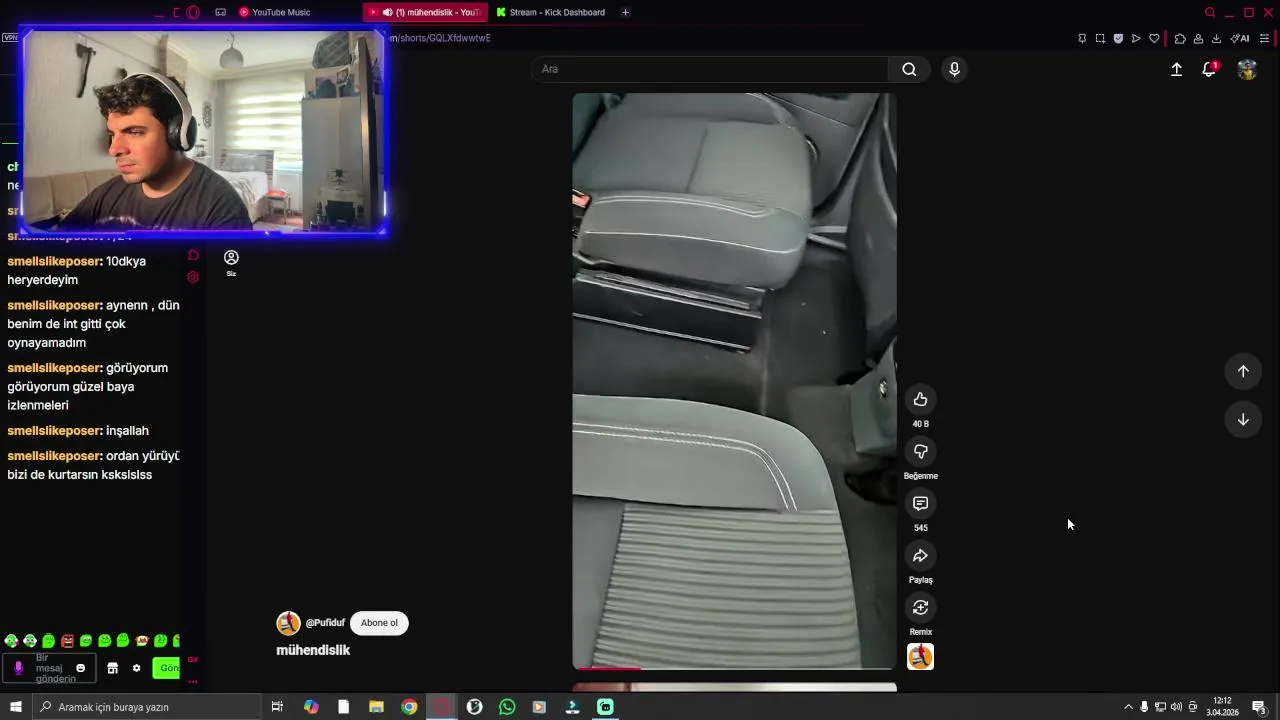Click the browser pin icon
Viewport: 1280px width, 720px height.
(x=1082, y=38)
